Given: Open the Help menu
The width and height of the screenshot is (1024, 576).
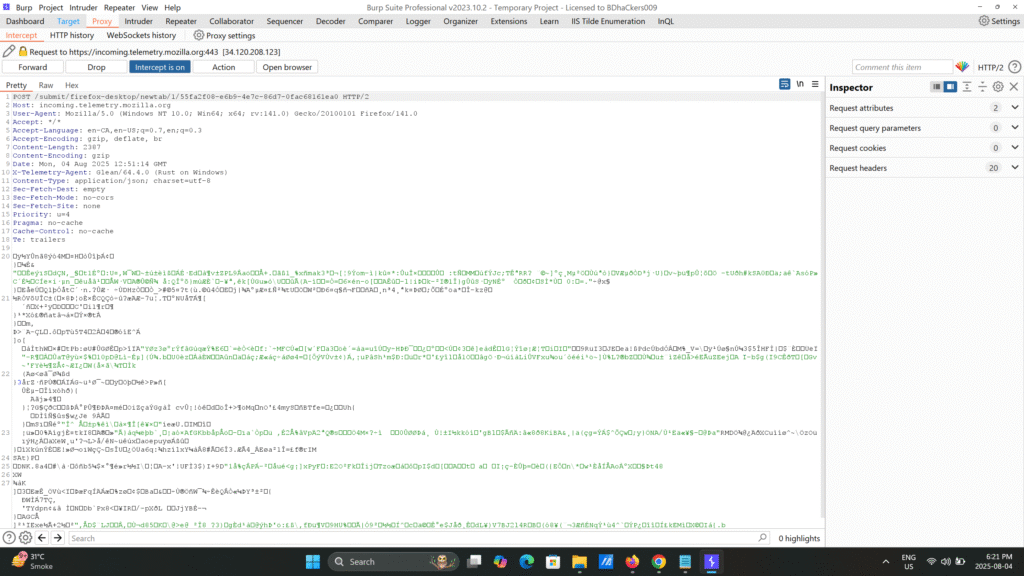Looking at the screenshot, I should click(172, 7).
